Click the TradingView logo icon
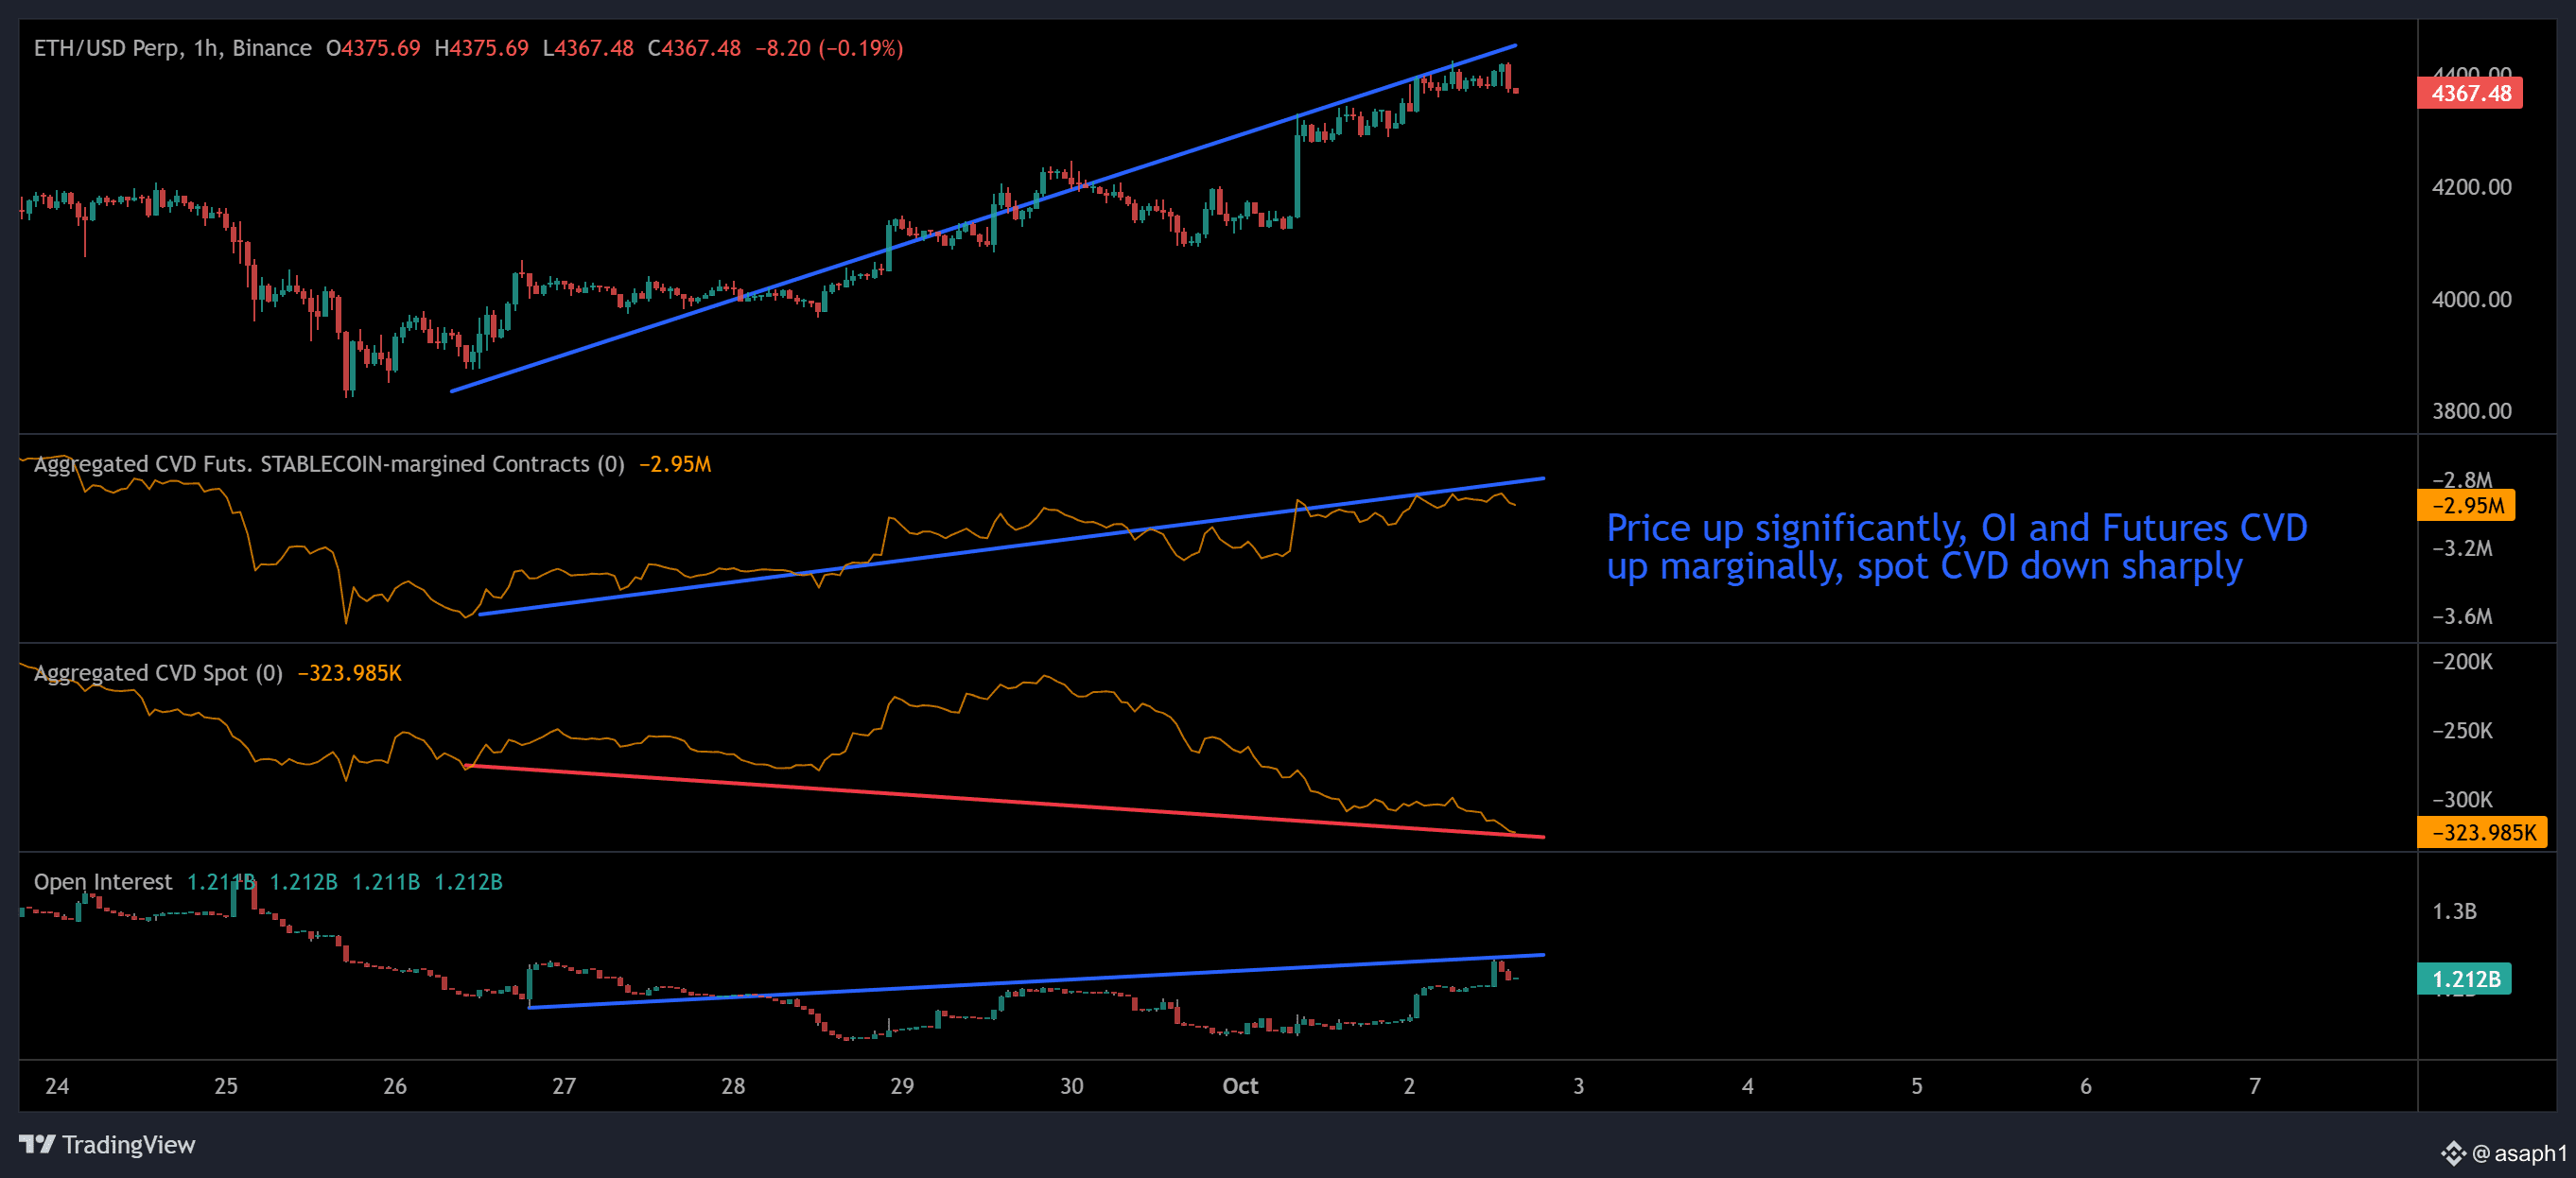The image size is (2576, 1178). [37, 1144]
